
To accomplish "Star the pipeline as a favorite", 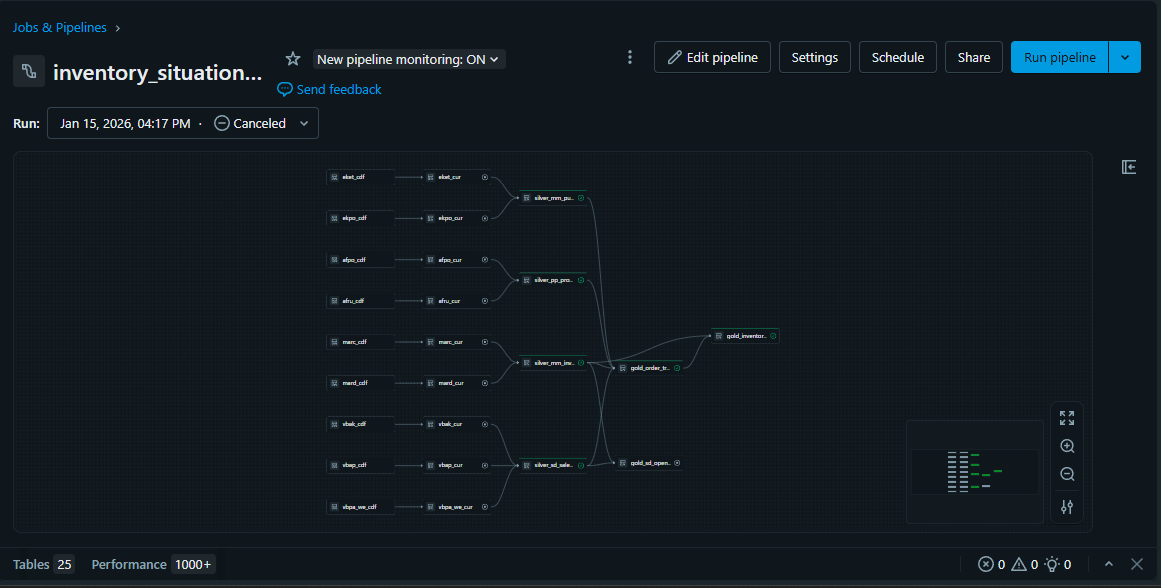I will (x=293, y=59).
